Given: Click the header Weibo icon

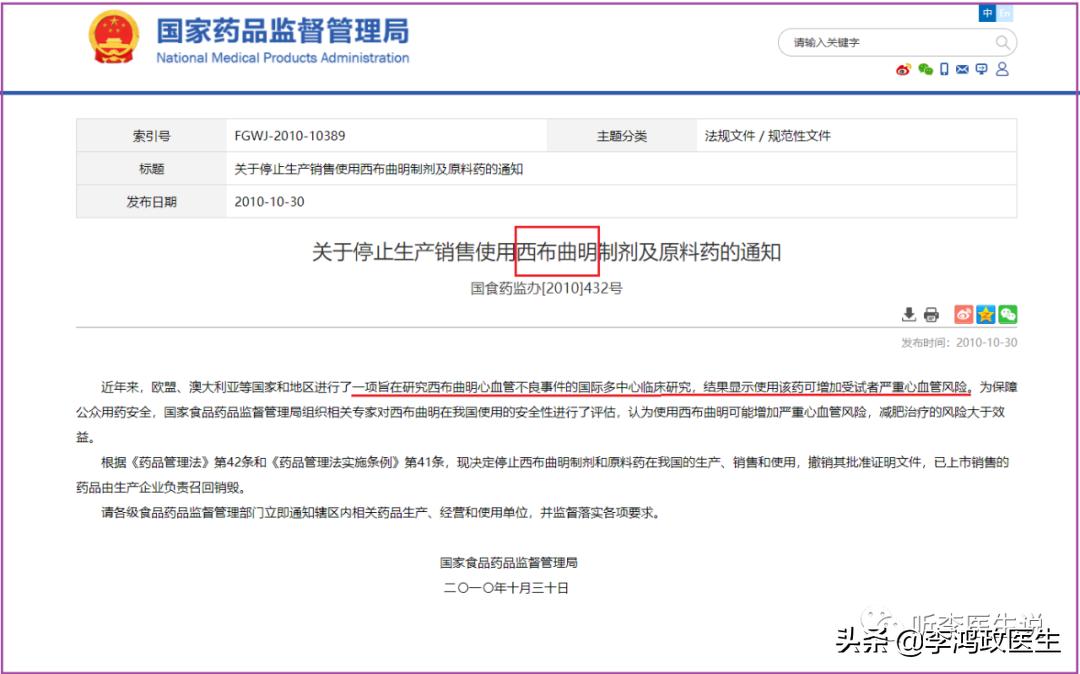Looking at the screenshot, I should coord(903,70).
